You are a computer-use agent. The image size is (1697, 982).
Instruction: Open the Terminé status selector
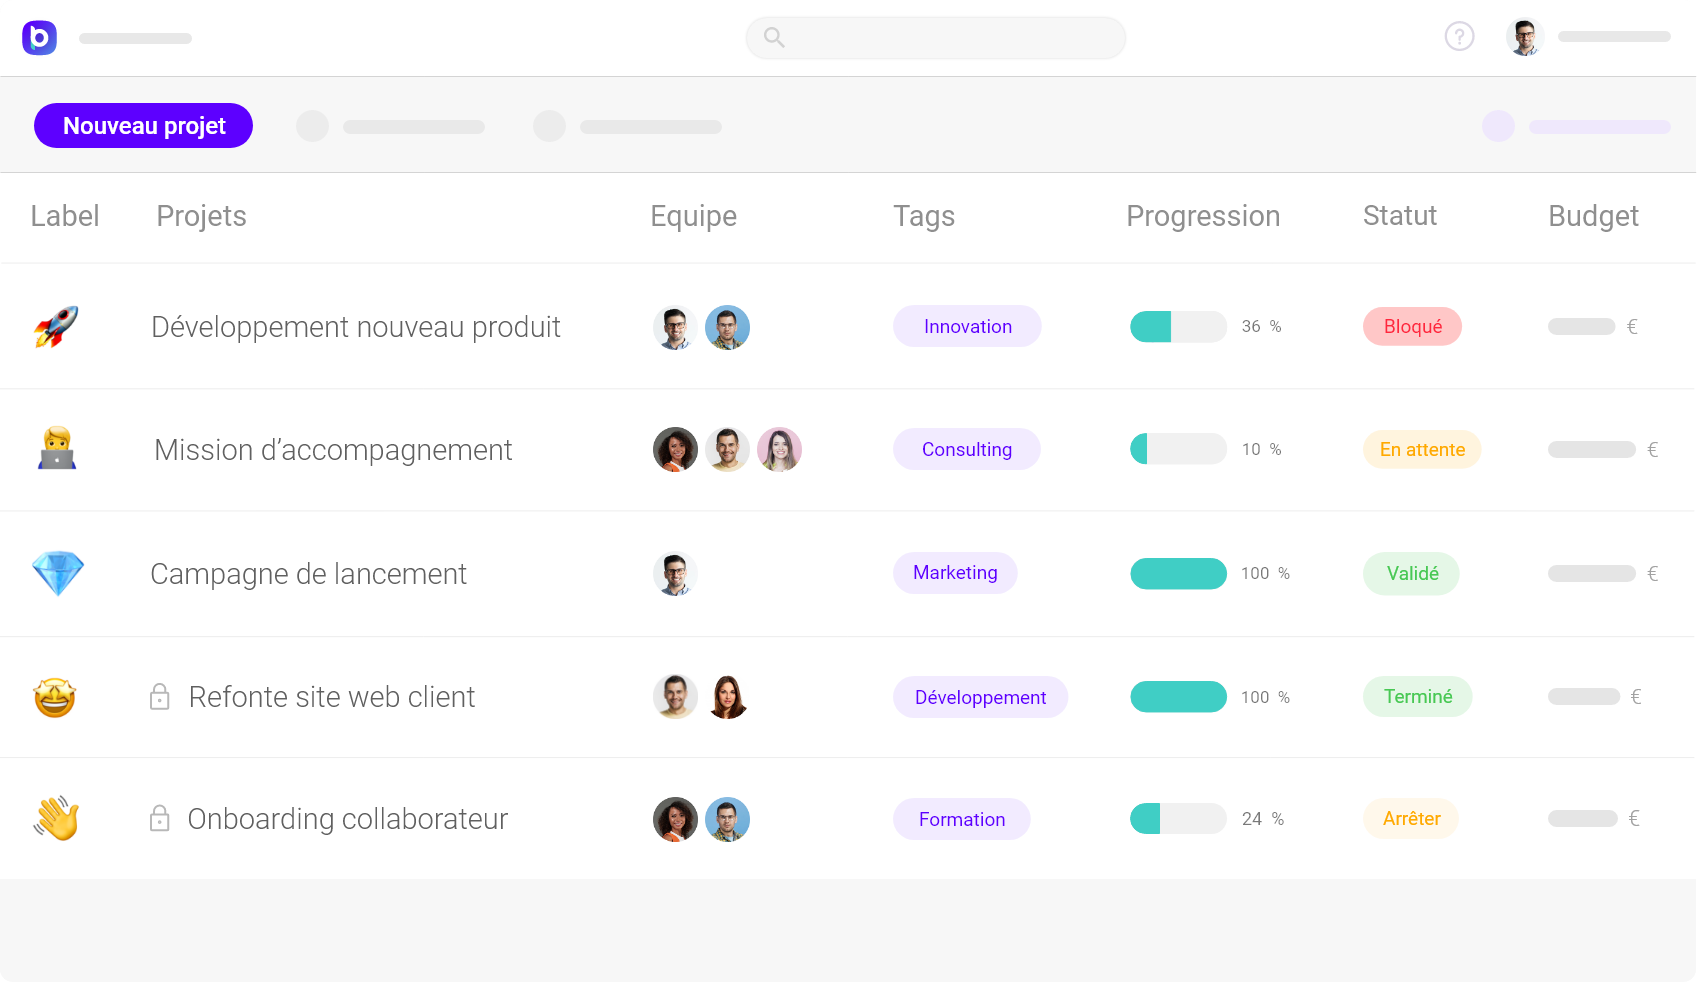[1417, 696]
